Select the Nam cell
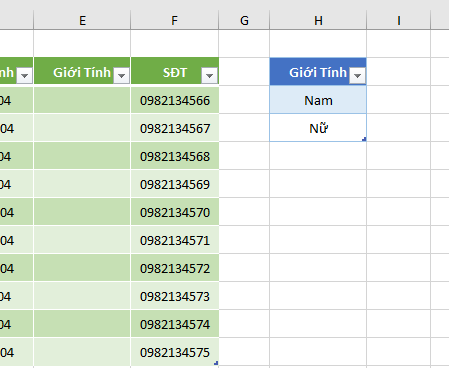This screenshot has width=449, height=368. click(x=318, y=100)
